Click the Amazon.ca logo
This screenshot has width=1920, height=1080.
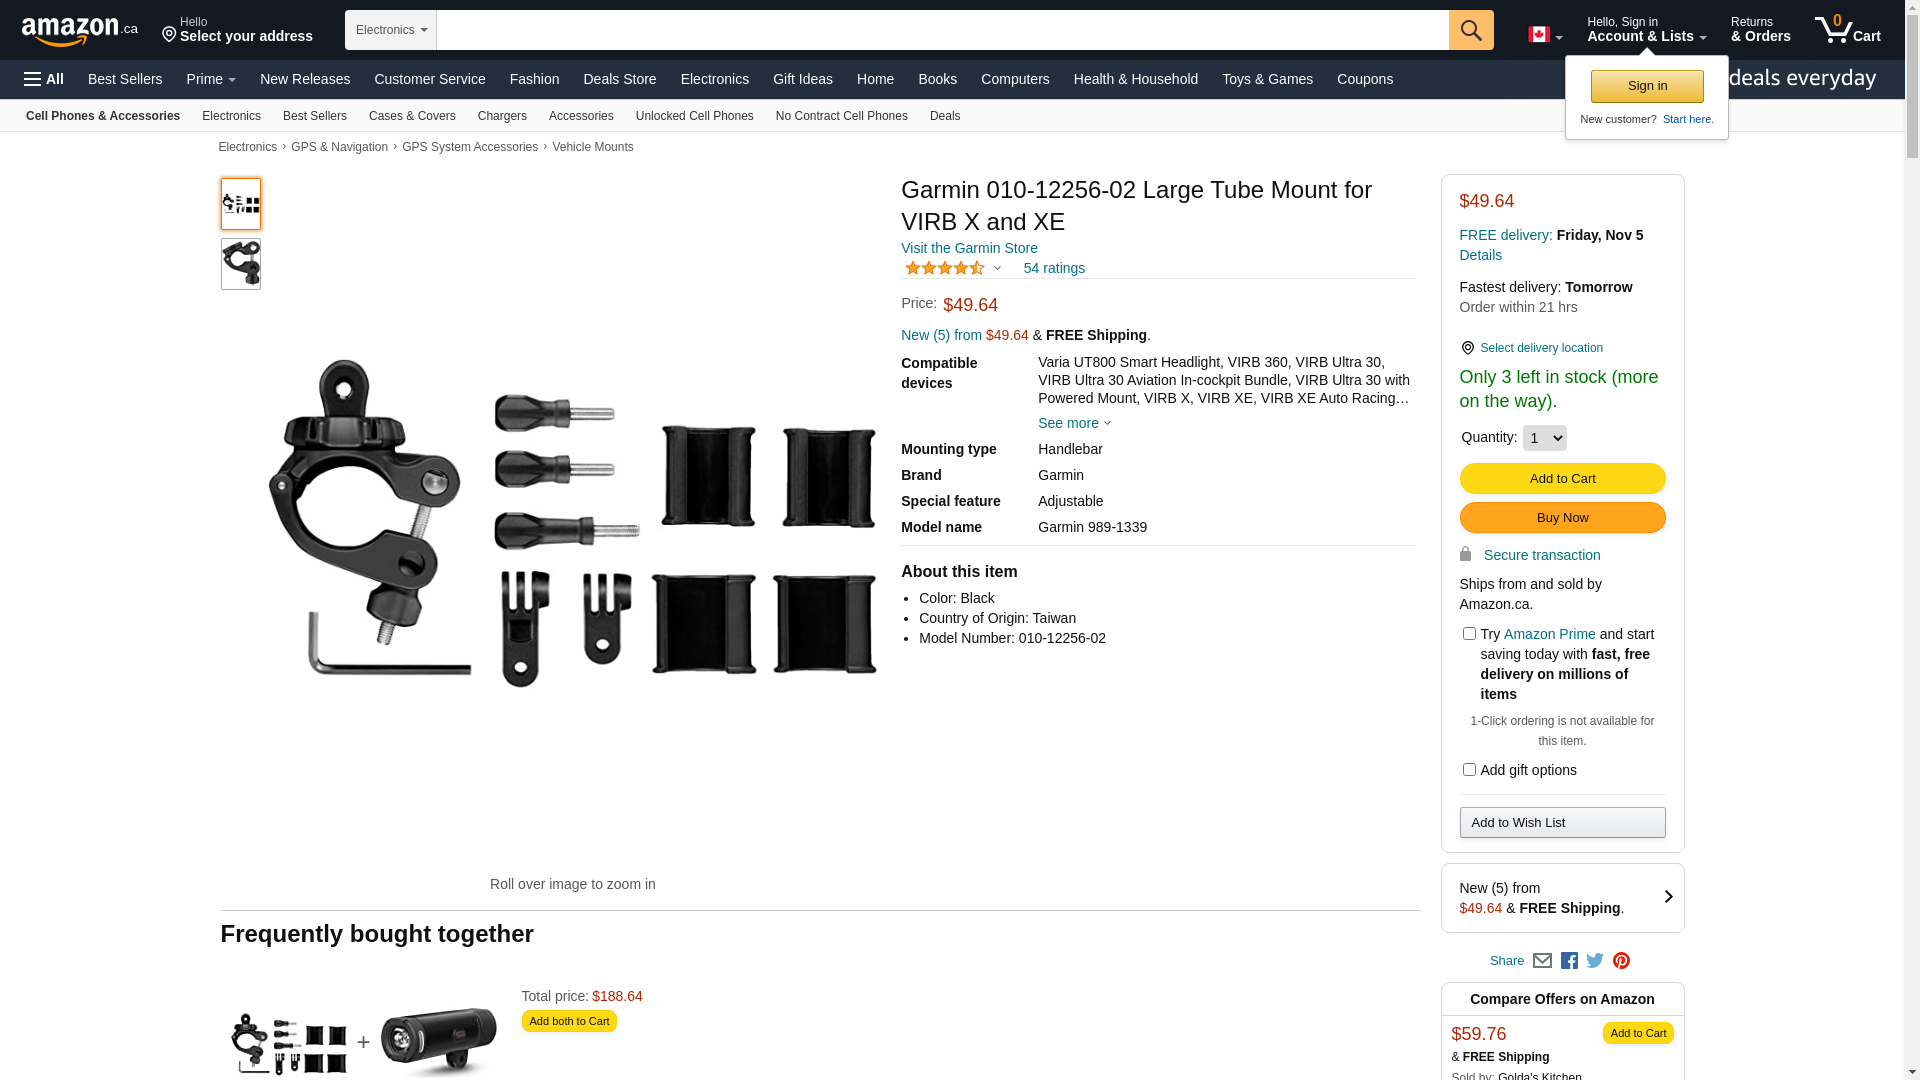coord(80,31)
